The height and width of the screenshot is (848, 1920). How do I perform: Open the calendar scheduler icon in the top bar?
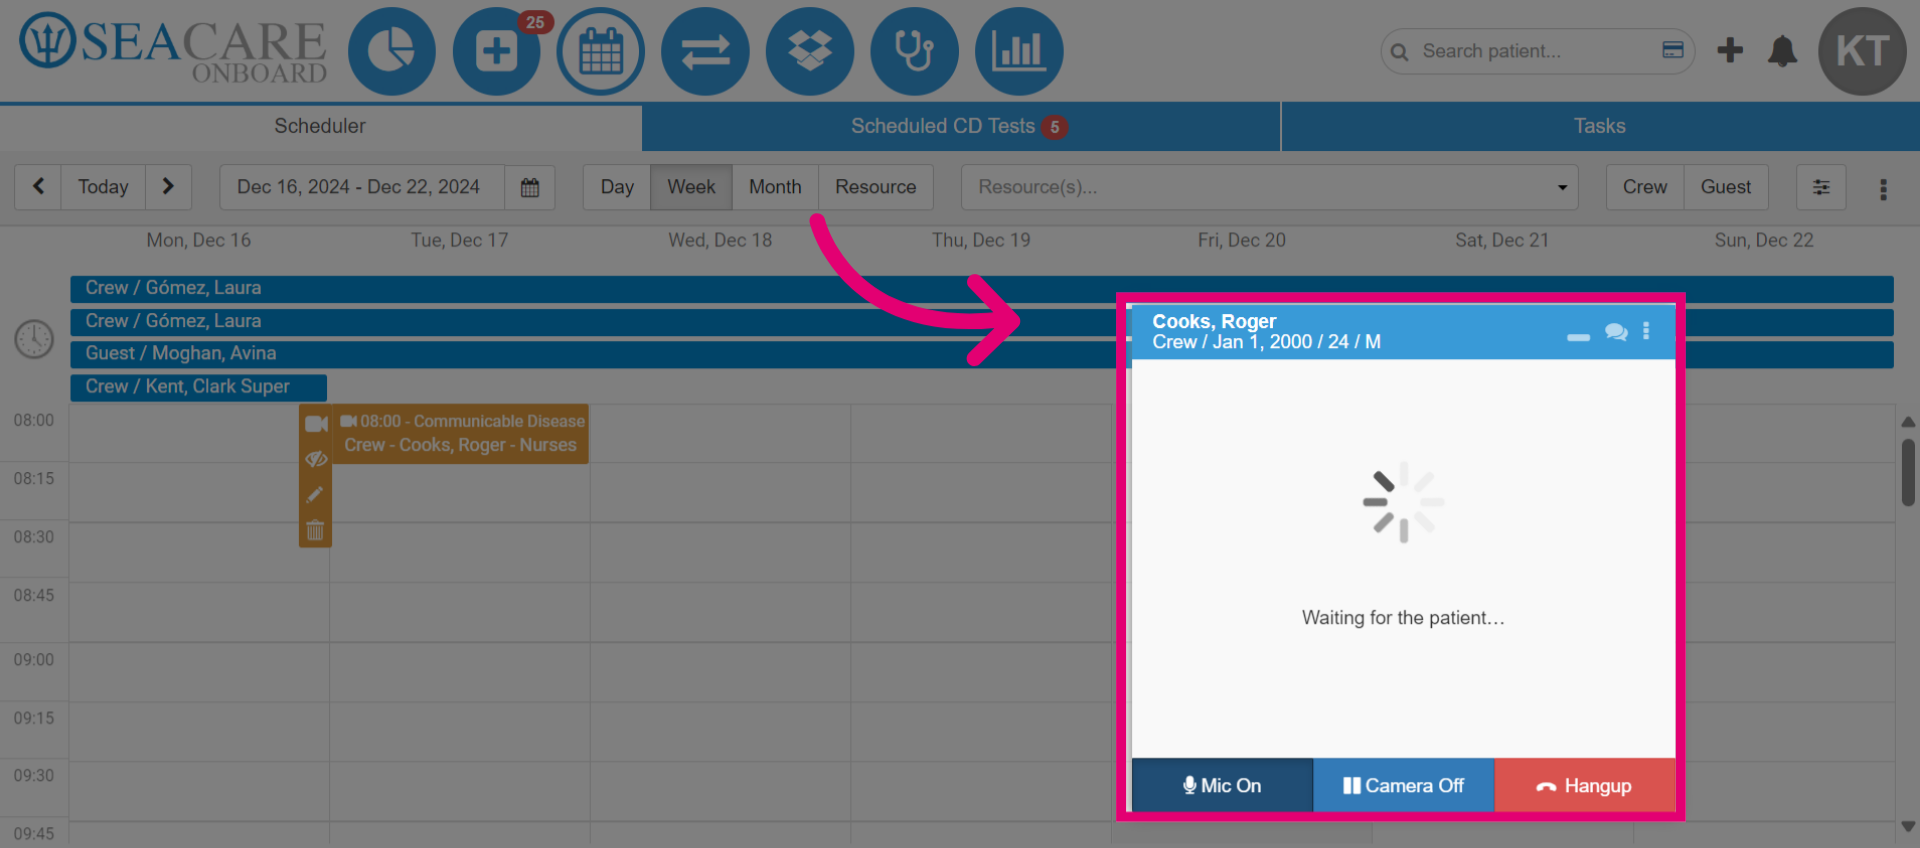coord(601,51)
